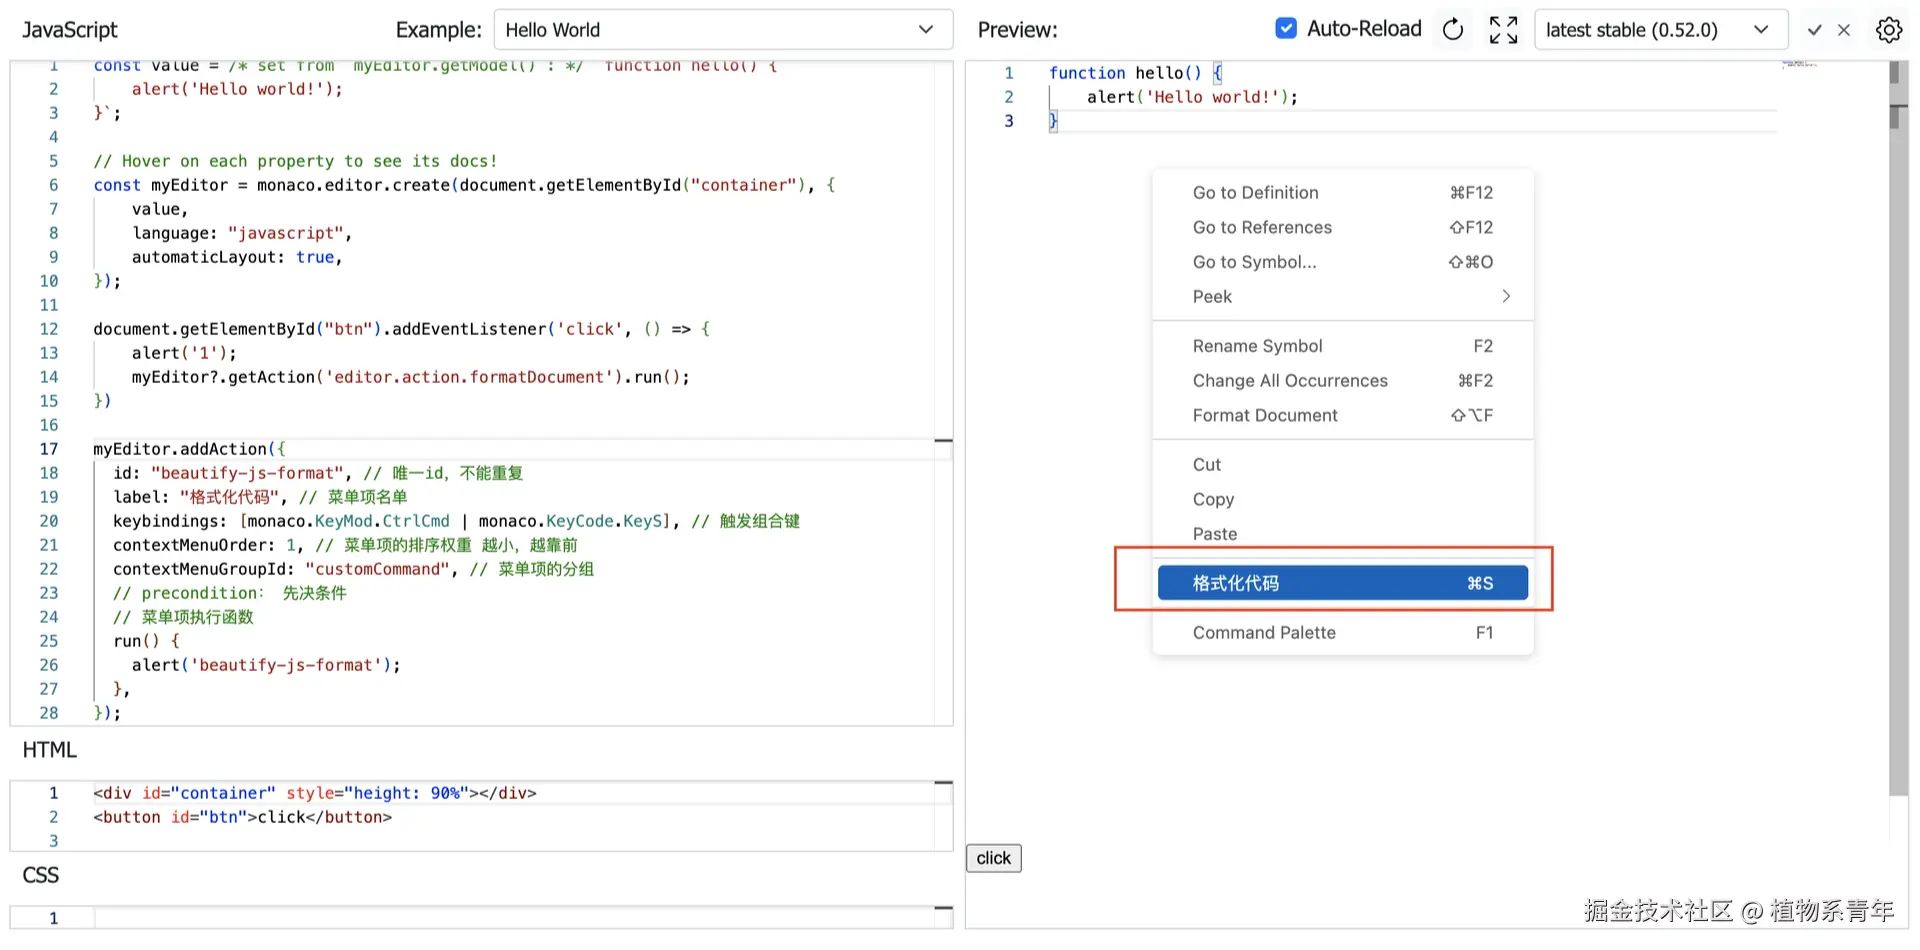Screen dimensions: 1920x950
Task: Click the '// Hover on each property' comment line
Action: click(295, 161)
